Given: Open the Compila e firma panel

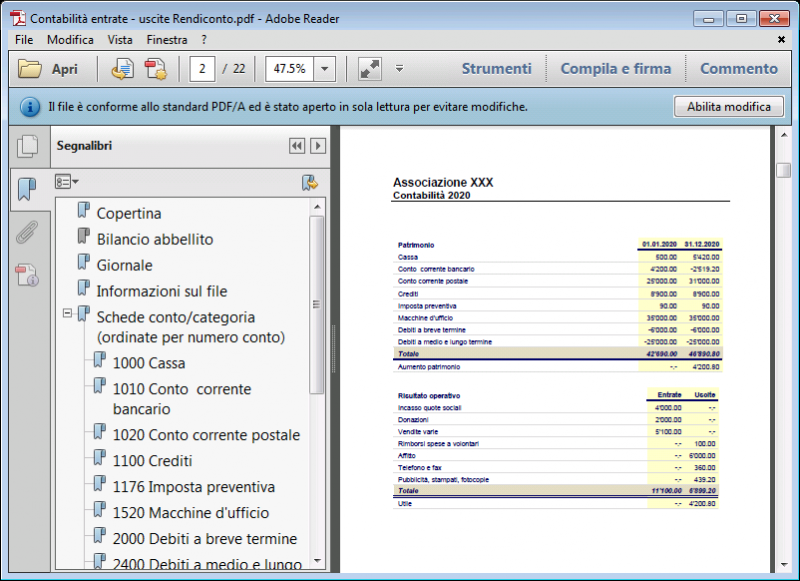Looking at the screenshot, I should click(616, 69).
